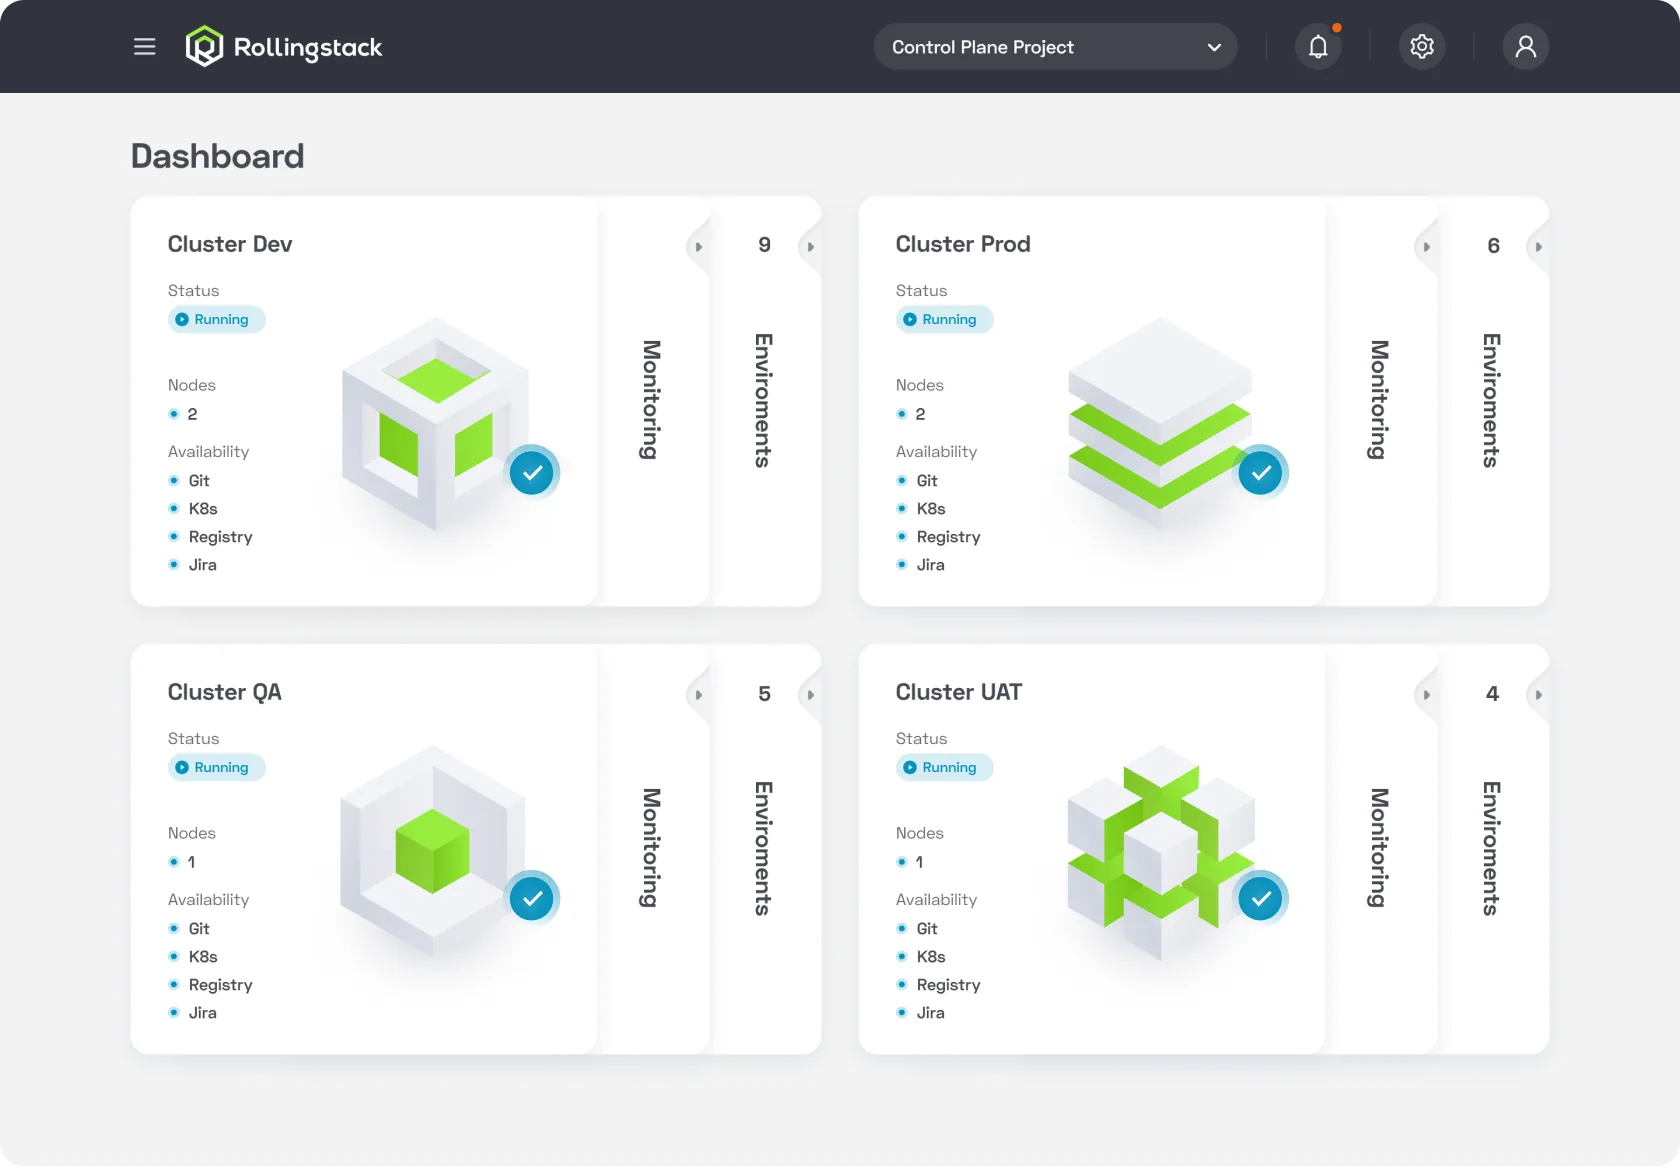1680x1167 pixels.
Task: Click the Cluster Dev cube illustration
Action: coord(436,424)
